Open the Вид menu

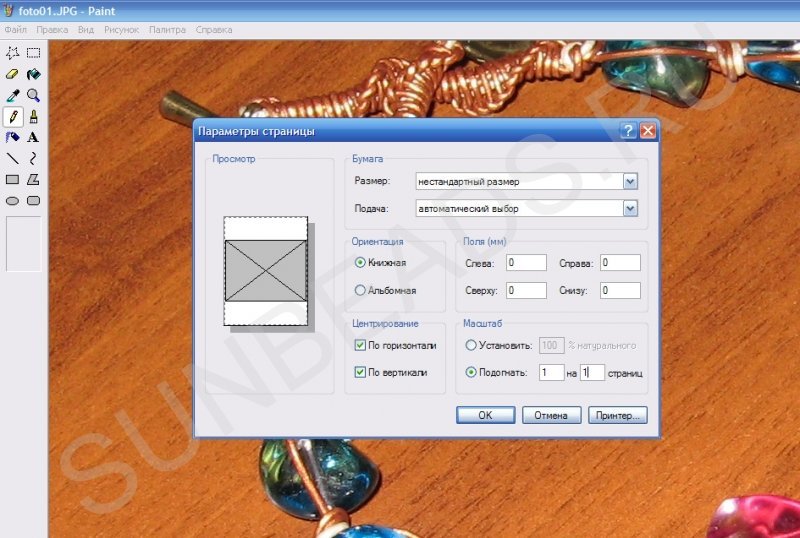click(86, 30)
